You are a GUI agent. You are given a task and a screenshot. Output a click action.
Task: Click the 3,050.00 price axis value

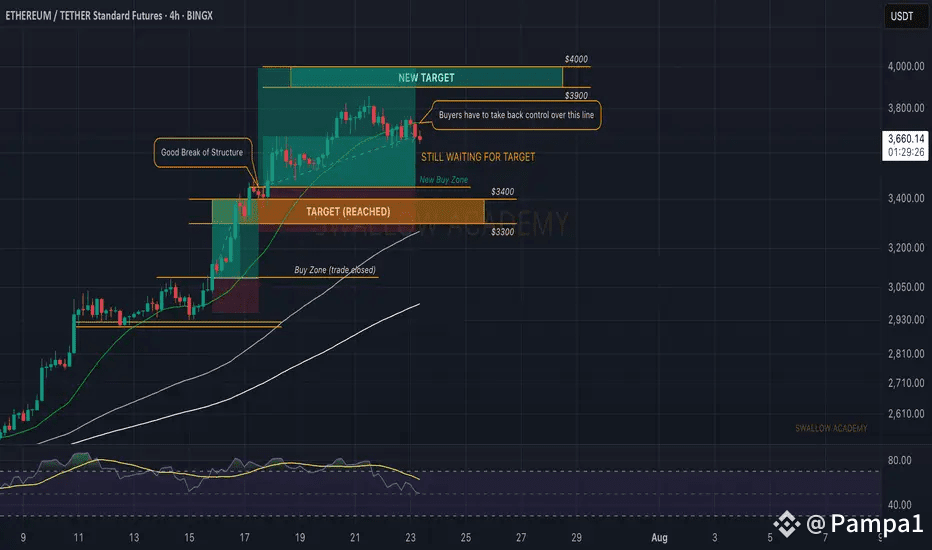pos(906,287)
